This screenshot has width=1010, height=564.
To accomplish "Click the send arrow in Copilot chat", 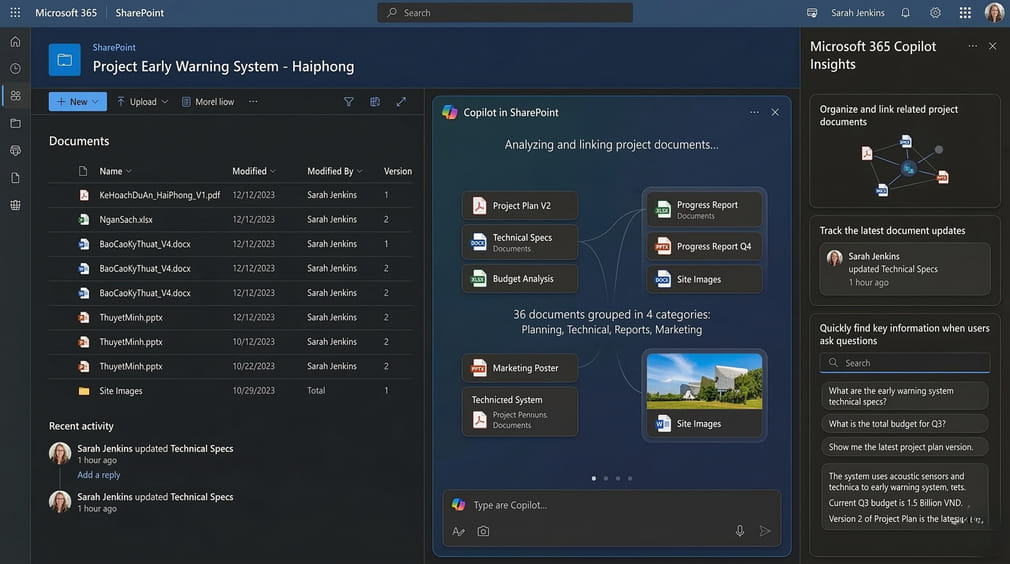I will pos(765,531).
